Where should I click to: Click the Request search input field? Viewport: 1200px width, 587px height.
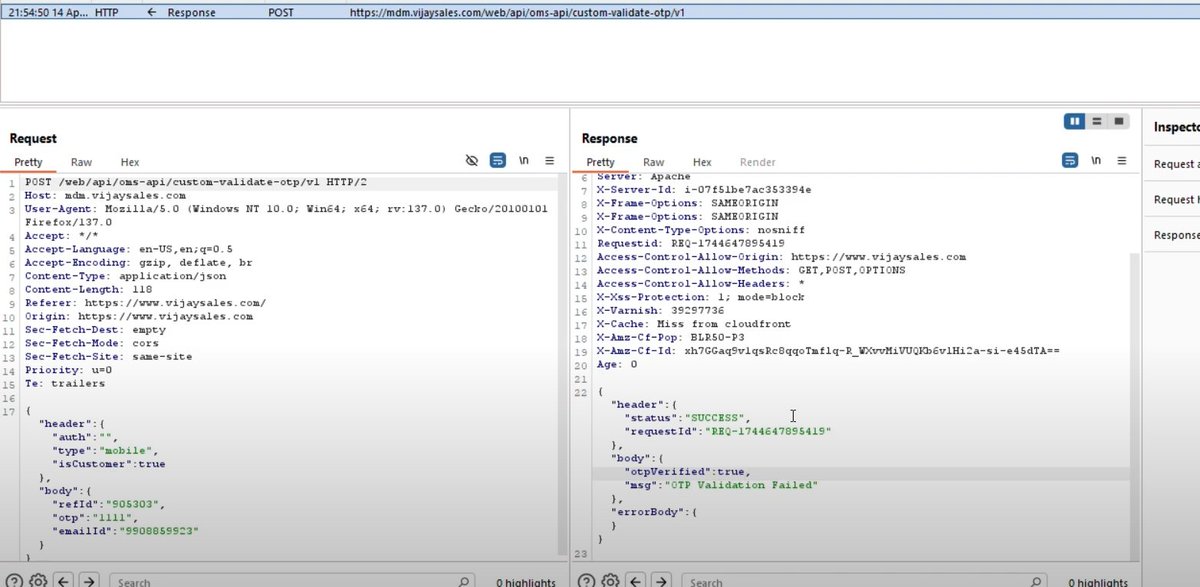(x=293, y=581)
